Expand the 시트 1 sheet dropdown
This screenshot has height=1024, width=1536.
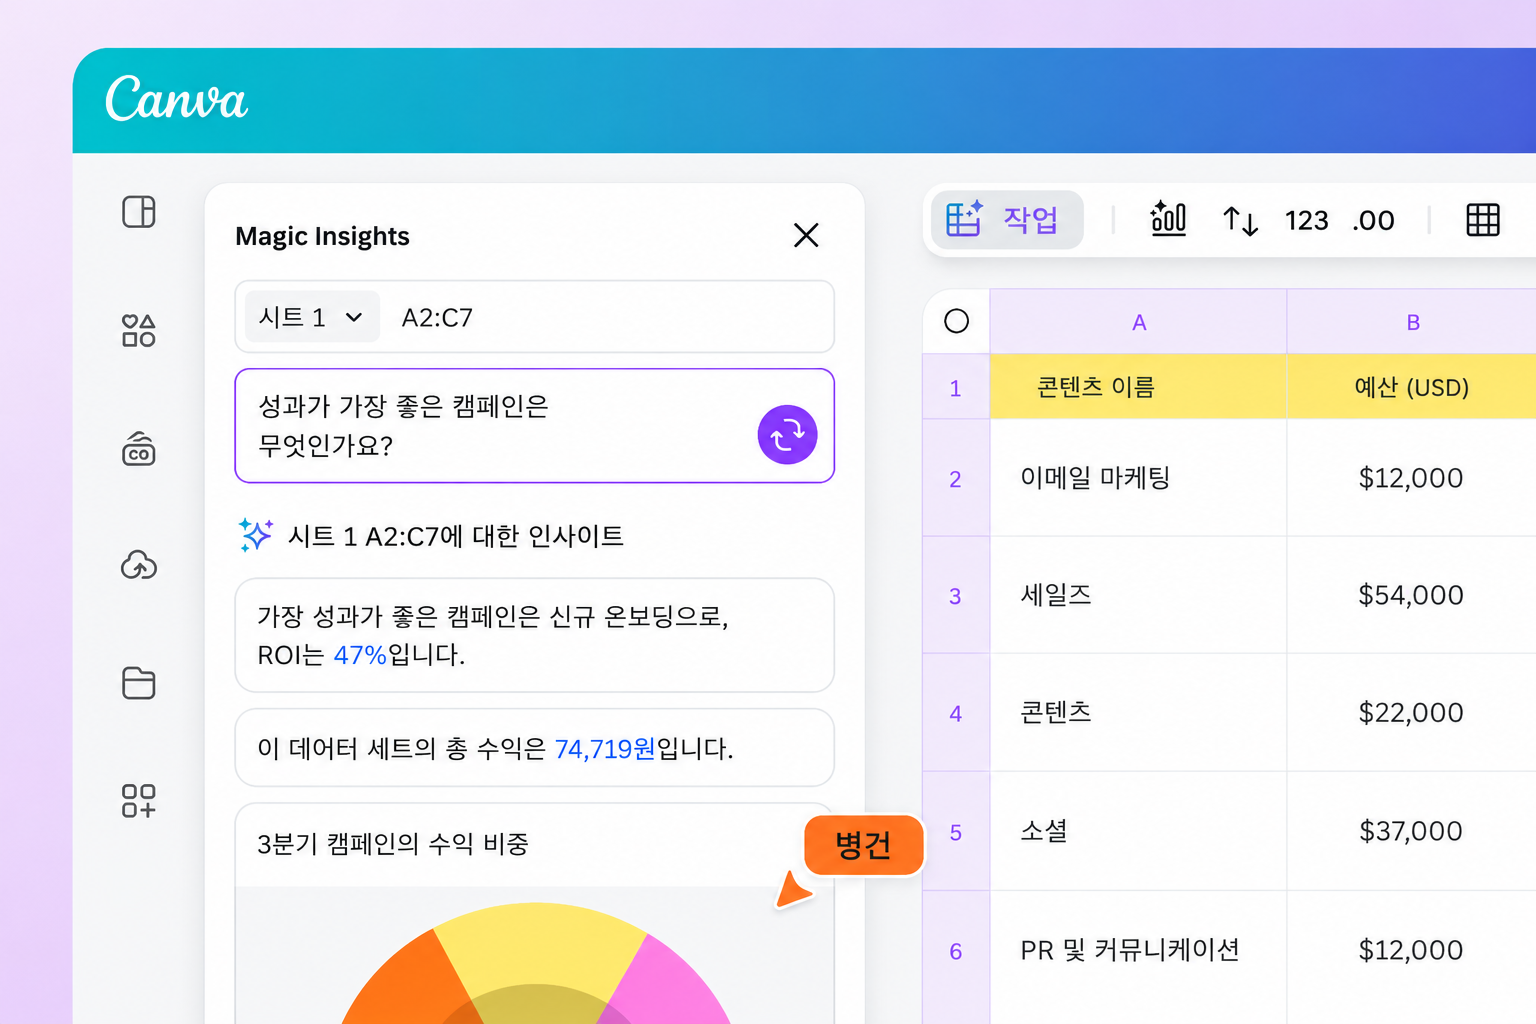pyautogui.click(x=312, y=317)
